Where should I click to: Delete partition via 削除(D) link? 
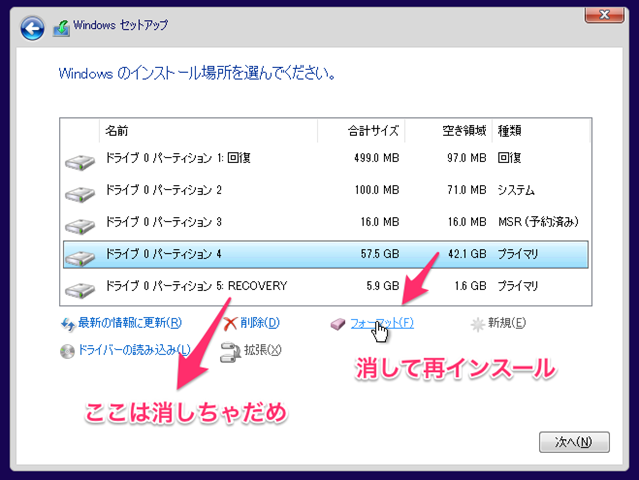click(x=260, y=323)
